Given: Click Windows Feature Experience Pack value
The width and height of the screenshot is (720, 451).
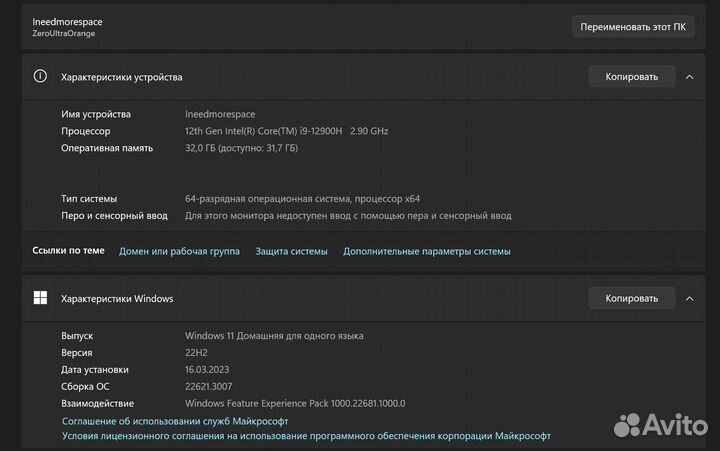Looking at the screenshot, I should (x=295, y=403).
